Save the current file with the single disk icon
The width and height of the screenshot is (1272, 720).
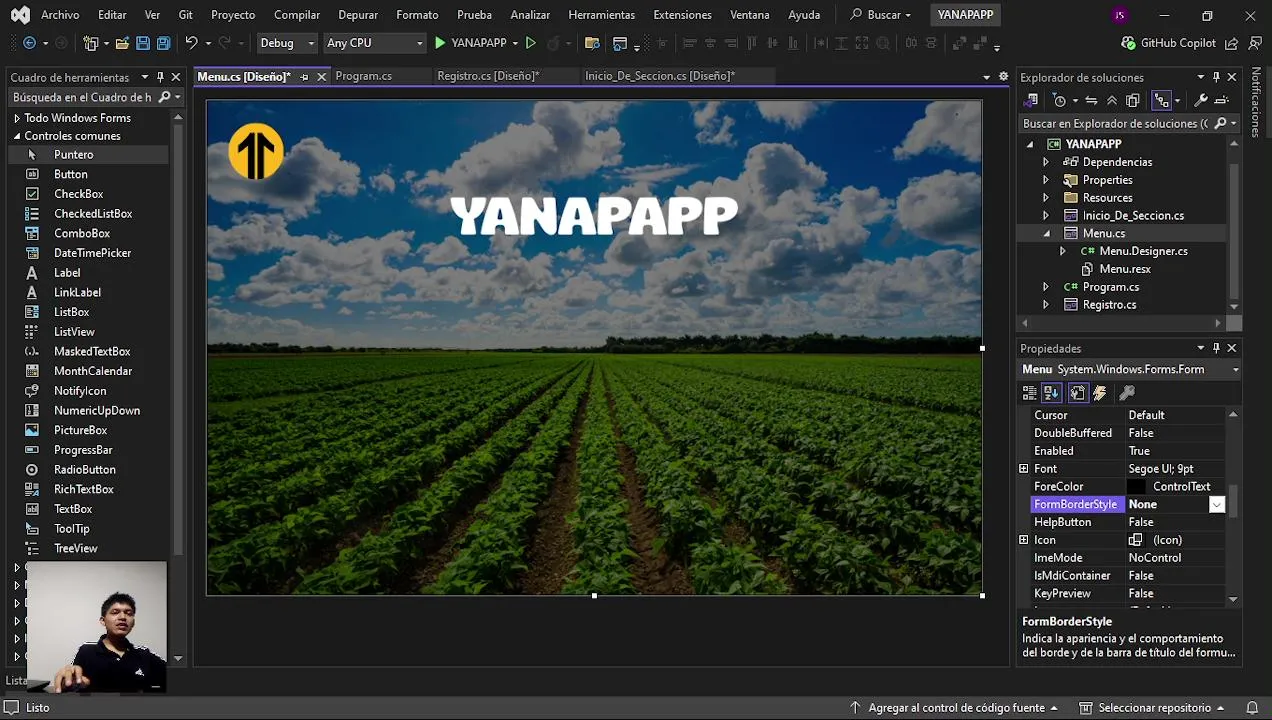pos(142,43)
